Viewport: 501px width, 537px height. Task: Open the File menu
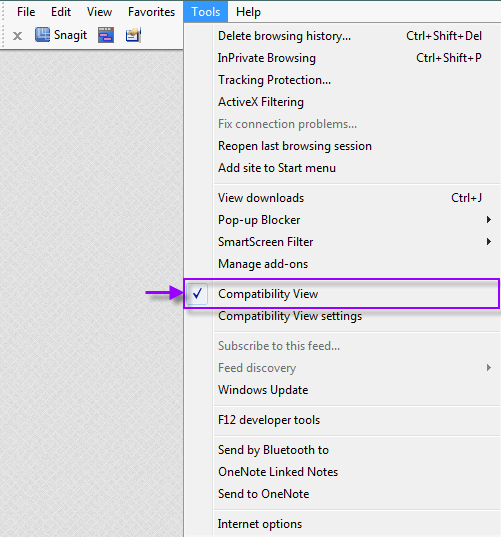click(26, 12)
